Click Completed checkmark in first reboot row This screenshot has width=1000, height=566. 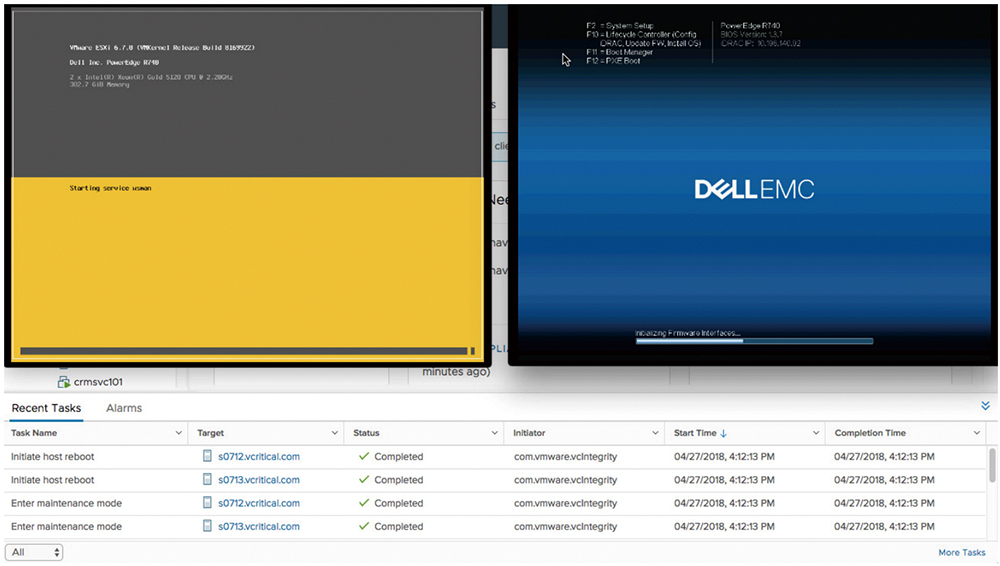[364, 456]
